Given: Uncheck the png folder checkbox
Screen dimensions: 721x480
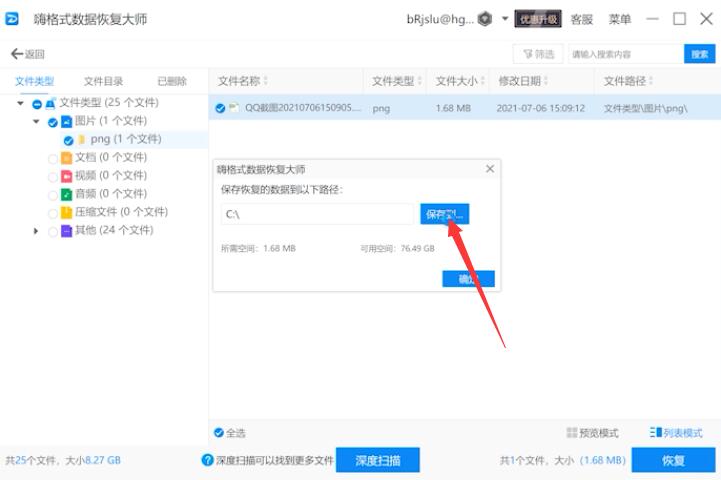Looking at the screenshot, I should [x=69, y=140].
